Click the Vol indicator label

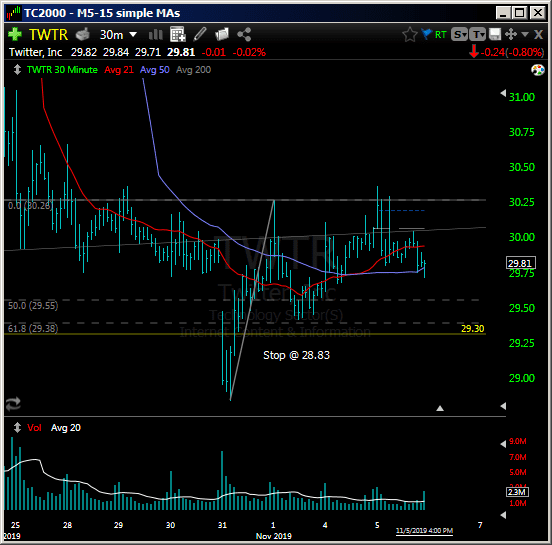click(34, 428)
